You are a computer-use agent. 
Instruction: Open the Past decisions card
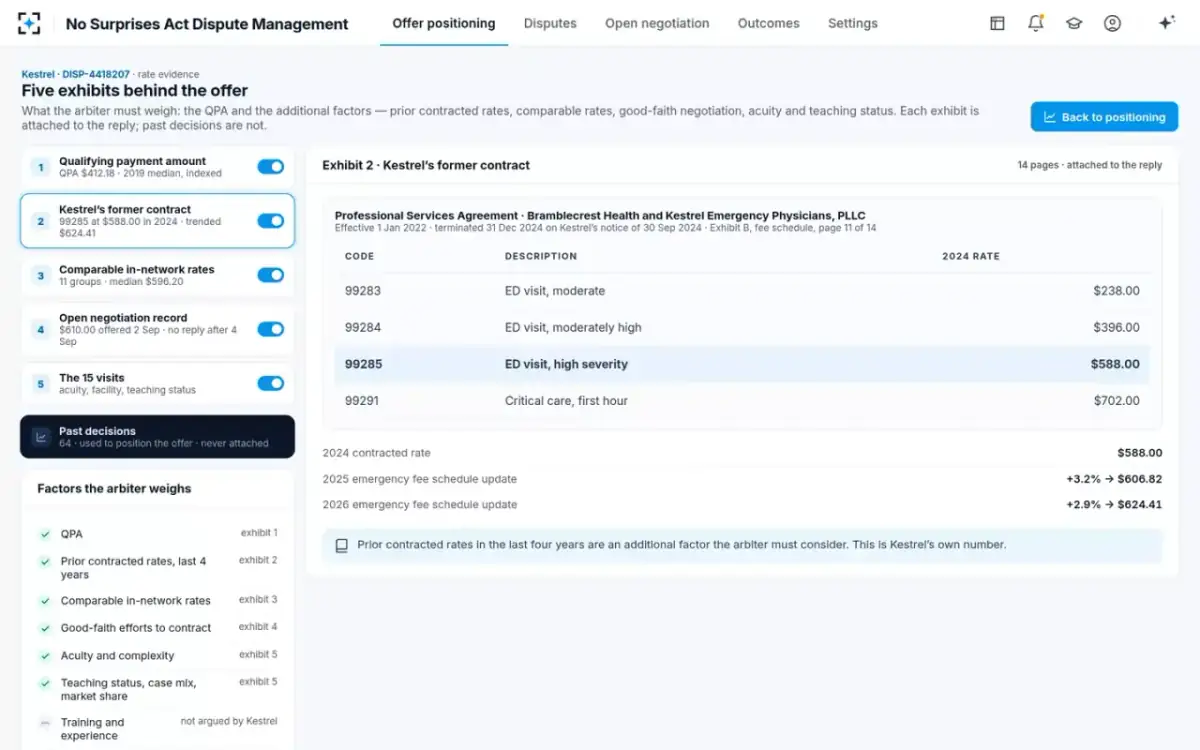158,437
